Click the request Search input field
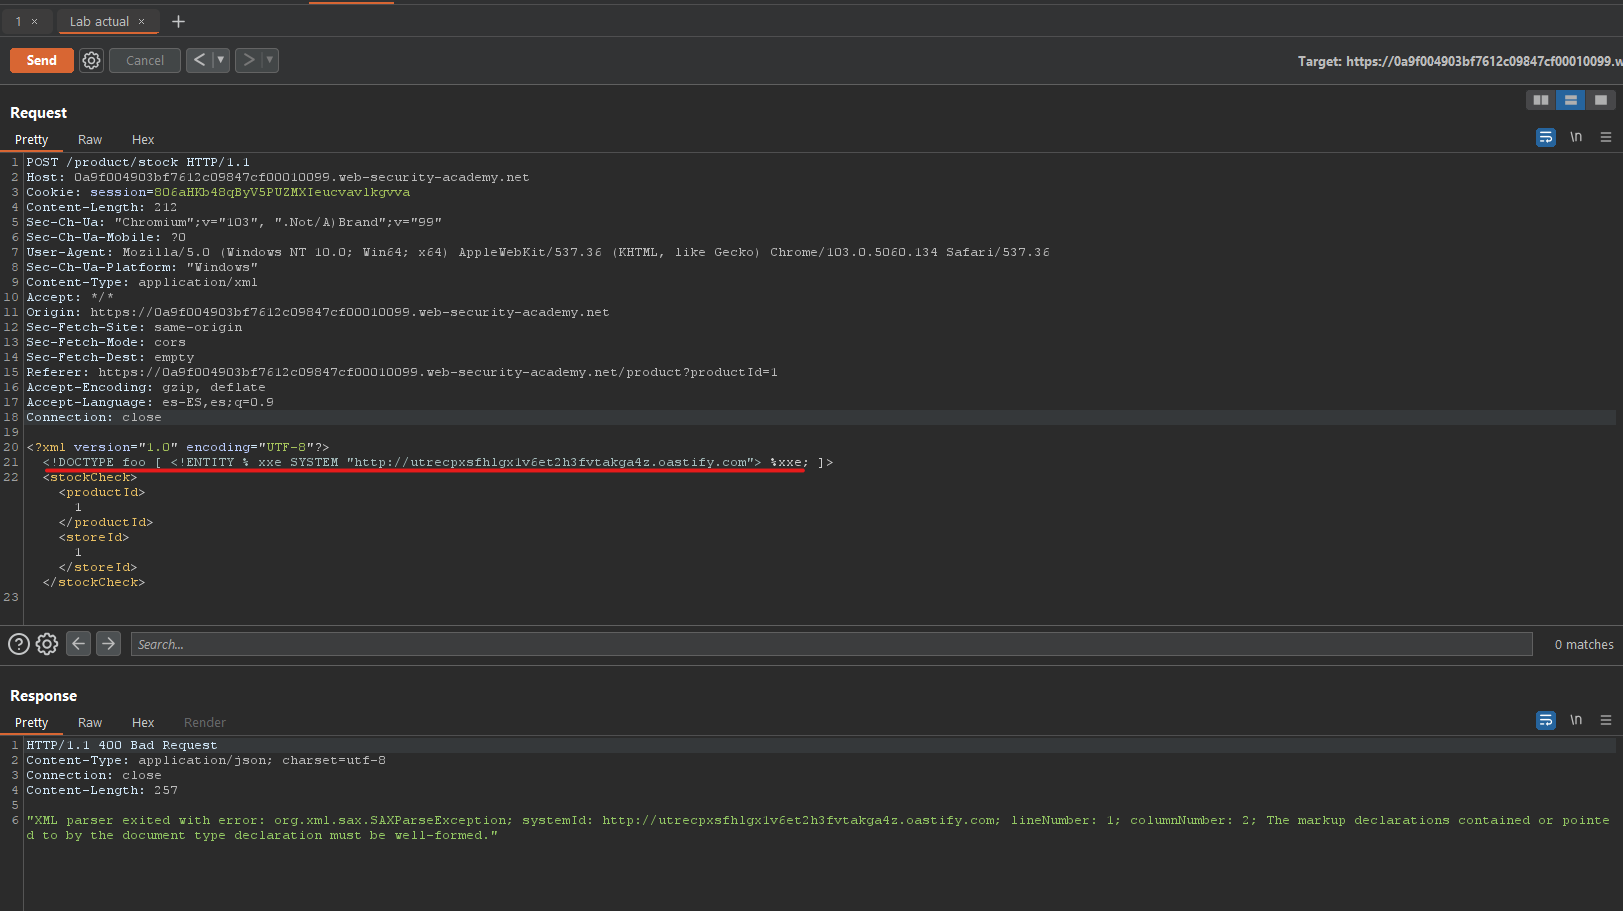1623x911 pixels. (x=831, y=644)
